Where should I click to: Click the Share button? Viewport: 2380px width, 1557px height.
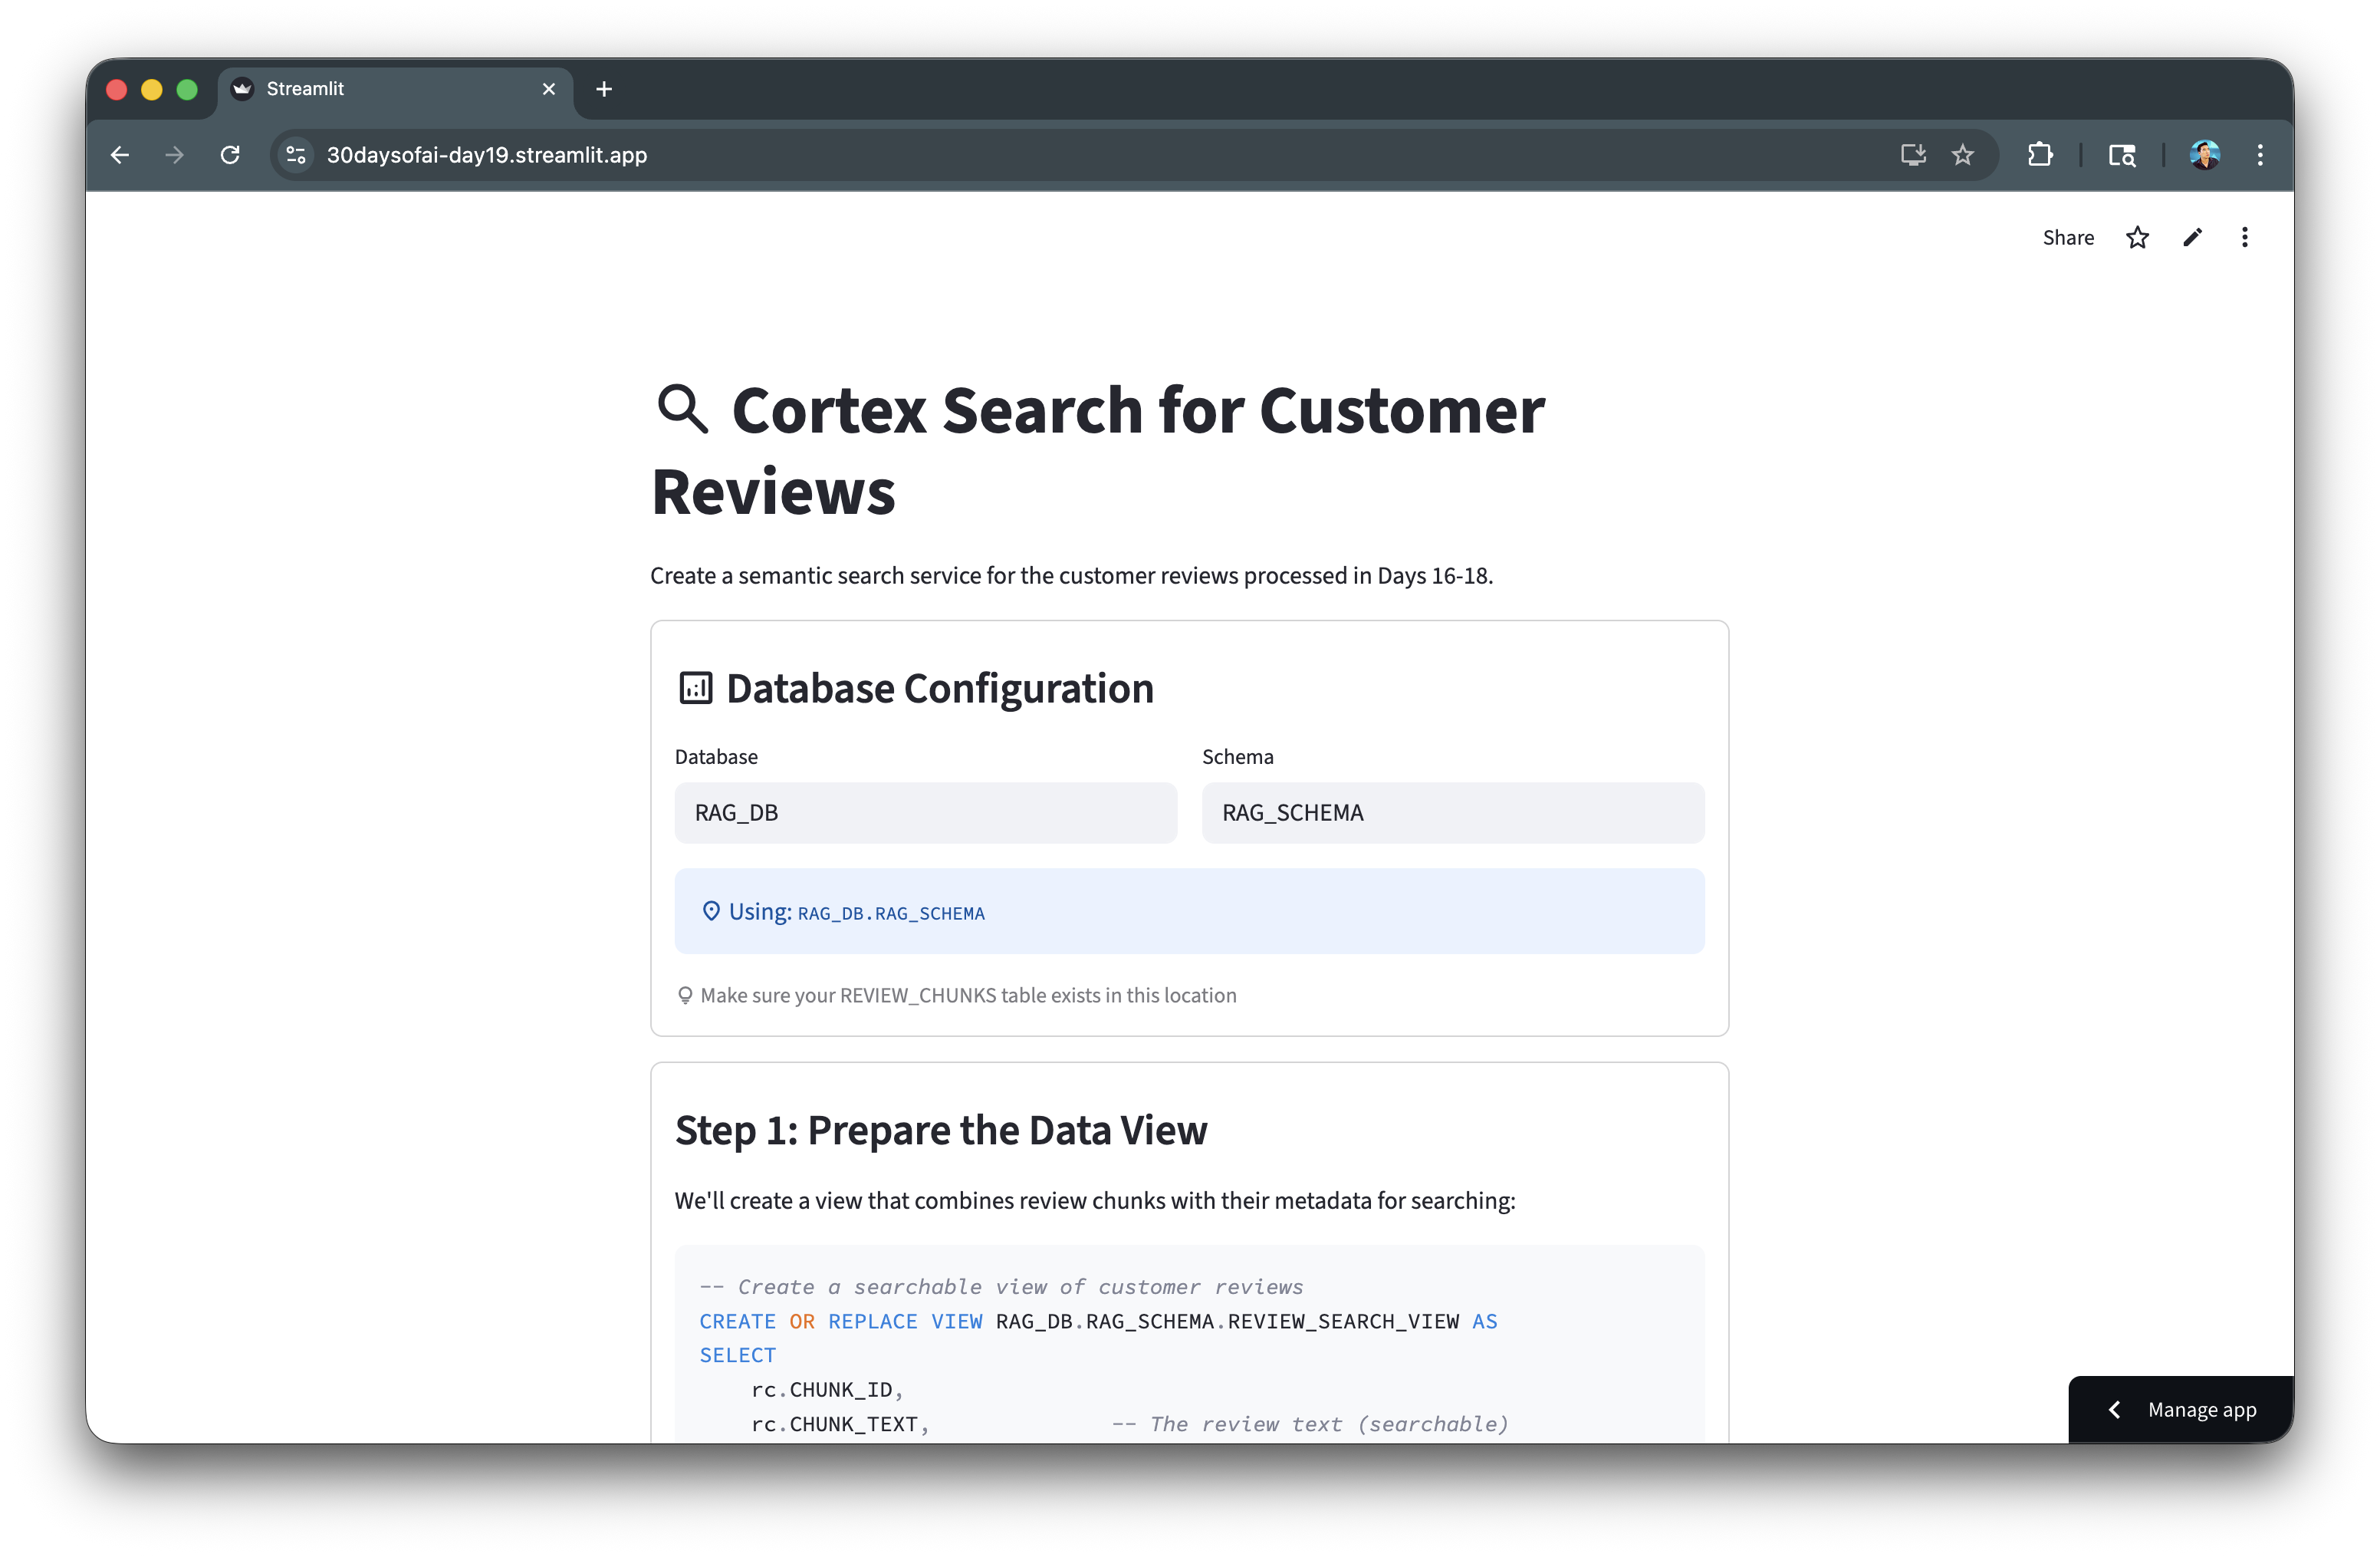point(2068,238)
